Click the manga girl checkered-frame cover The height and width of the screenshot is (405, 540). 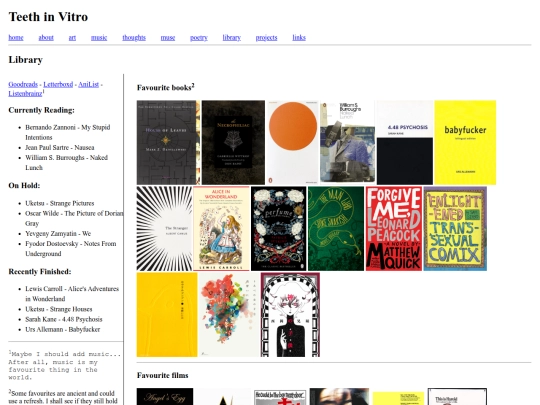290,314
